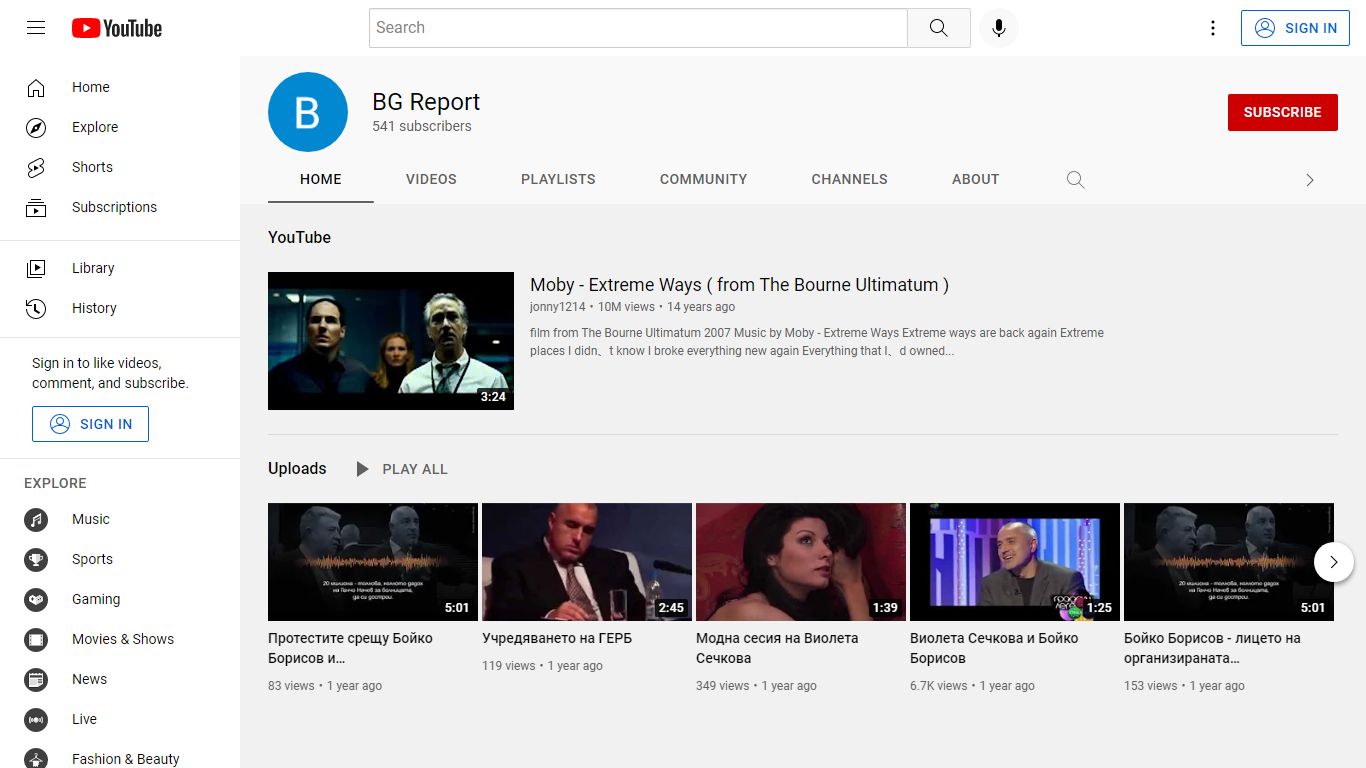The width and height of the screenshot is (1366, 768).
Task: Click the Shorts label in sidebar
Action: pos(92,168)
